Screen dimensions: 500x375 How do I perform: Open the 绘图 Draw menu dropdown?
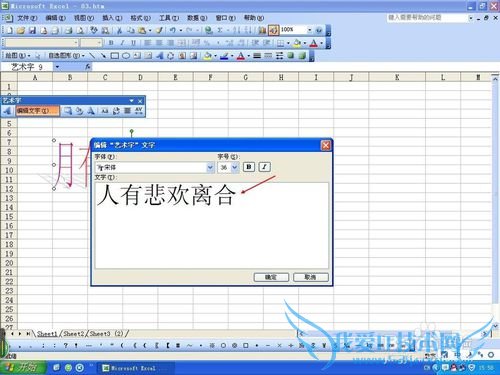[17, 56]
